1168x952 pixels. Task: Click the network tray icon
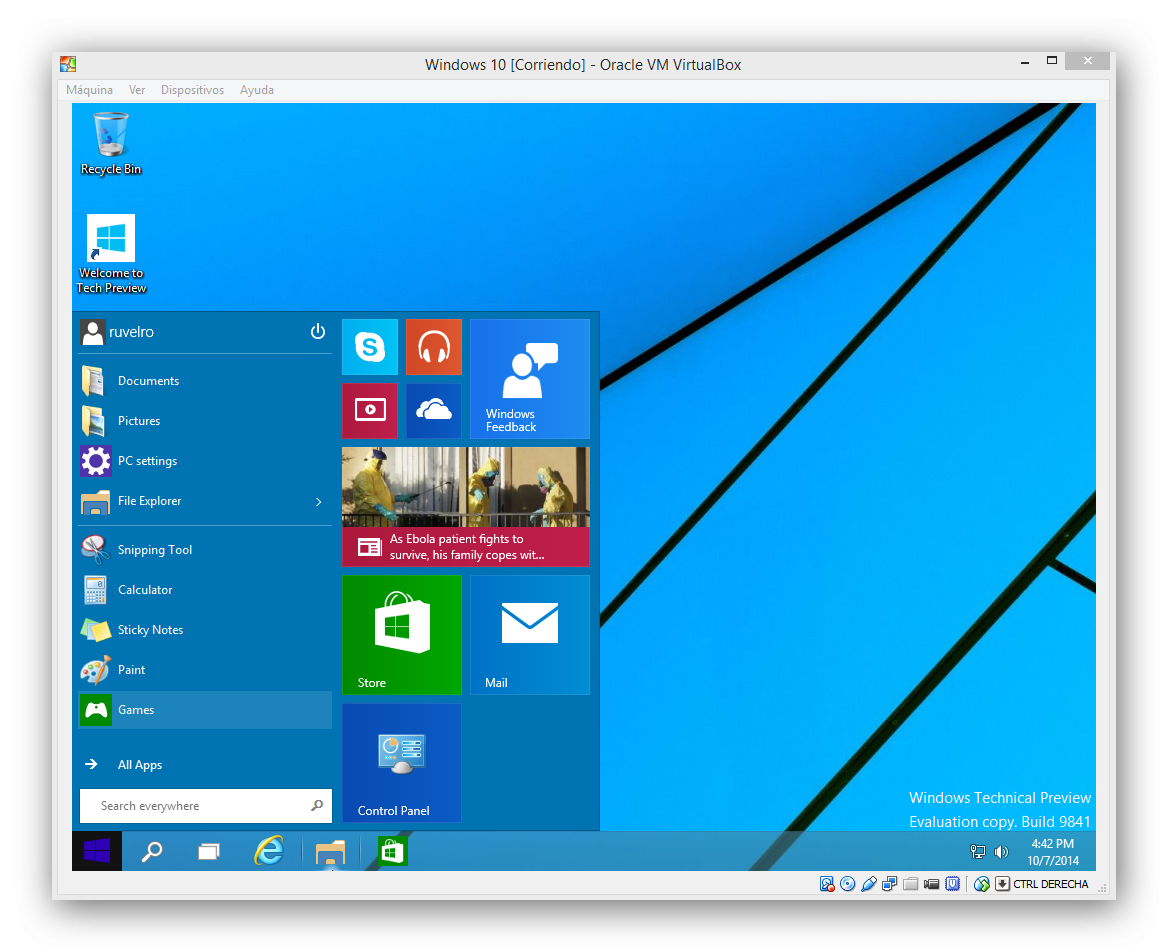pyautogui.click(x=978, y=851)
